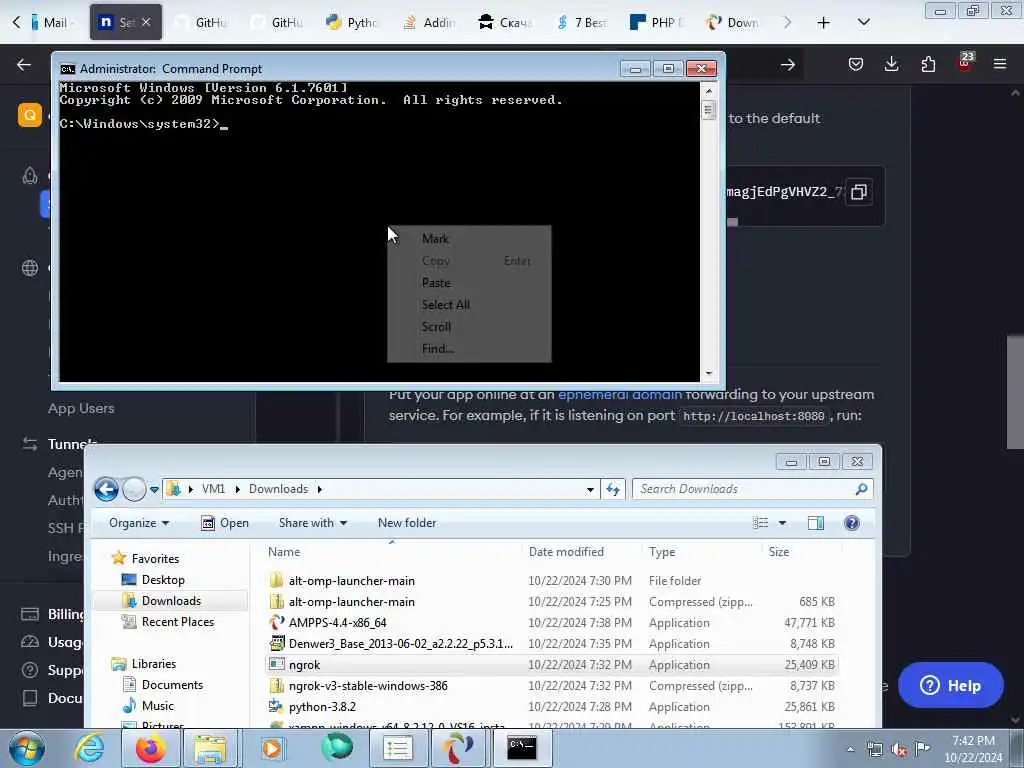1024x768 pixels.
Task: Click Command Prompt scrollbar up arrow
Action: pos(709,89)
